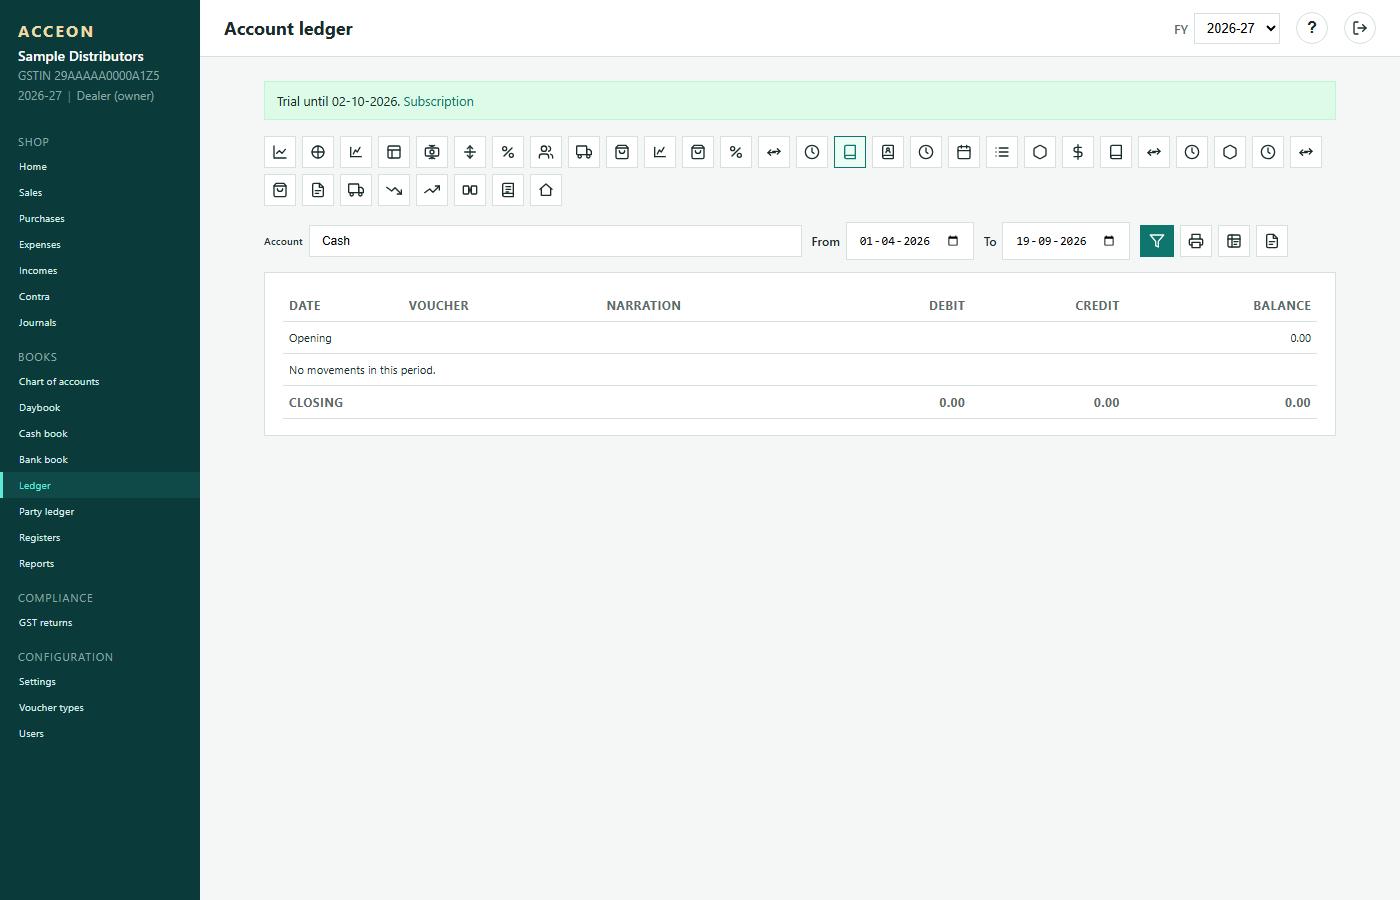This screenshot has width=1400, height=900.
Task: Click the upward trend arrow icon
Action: coord(432,190)
